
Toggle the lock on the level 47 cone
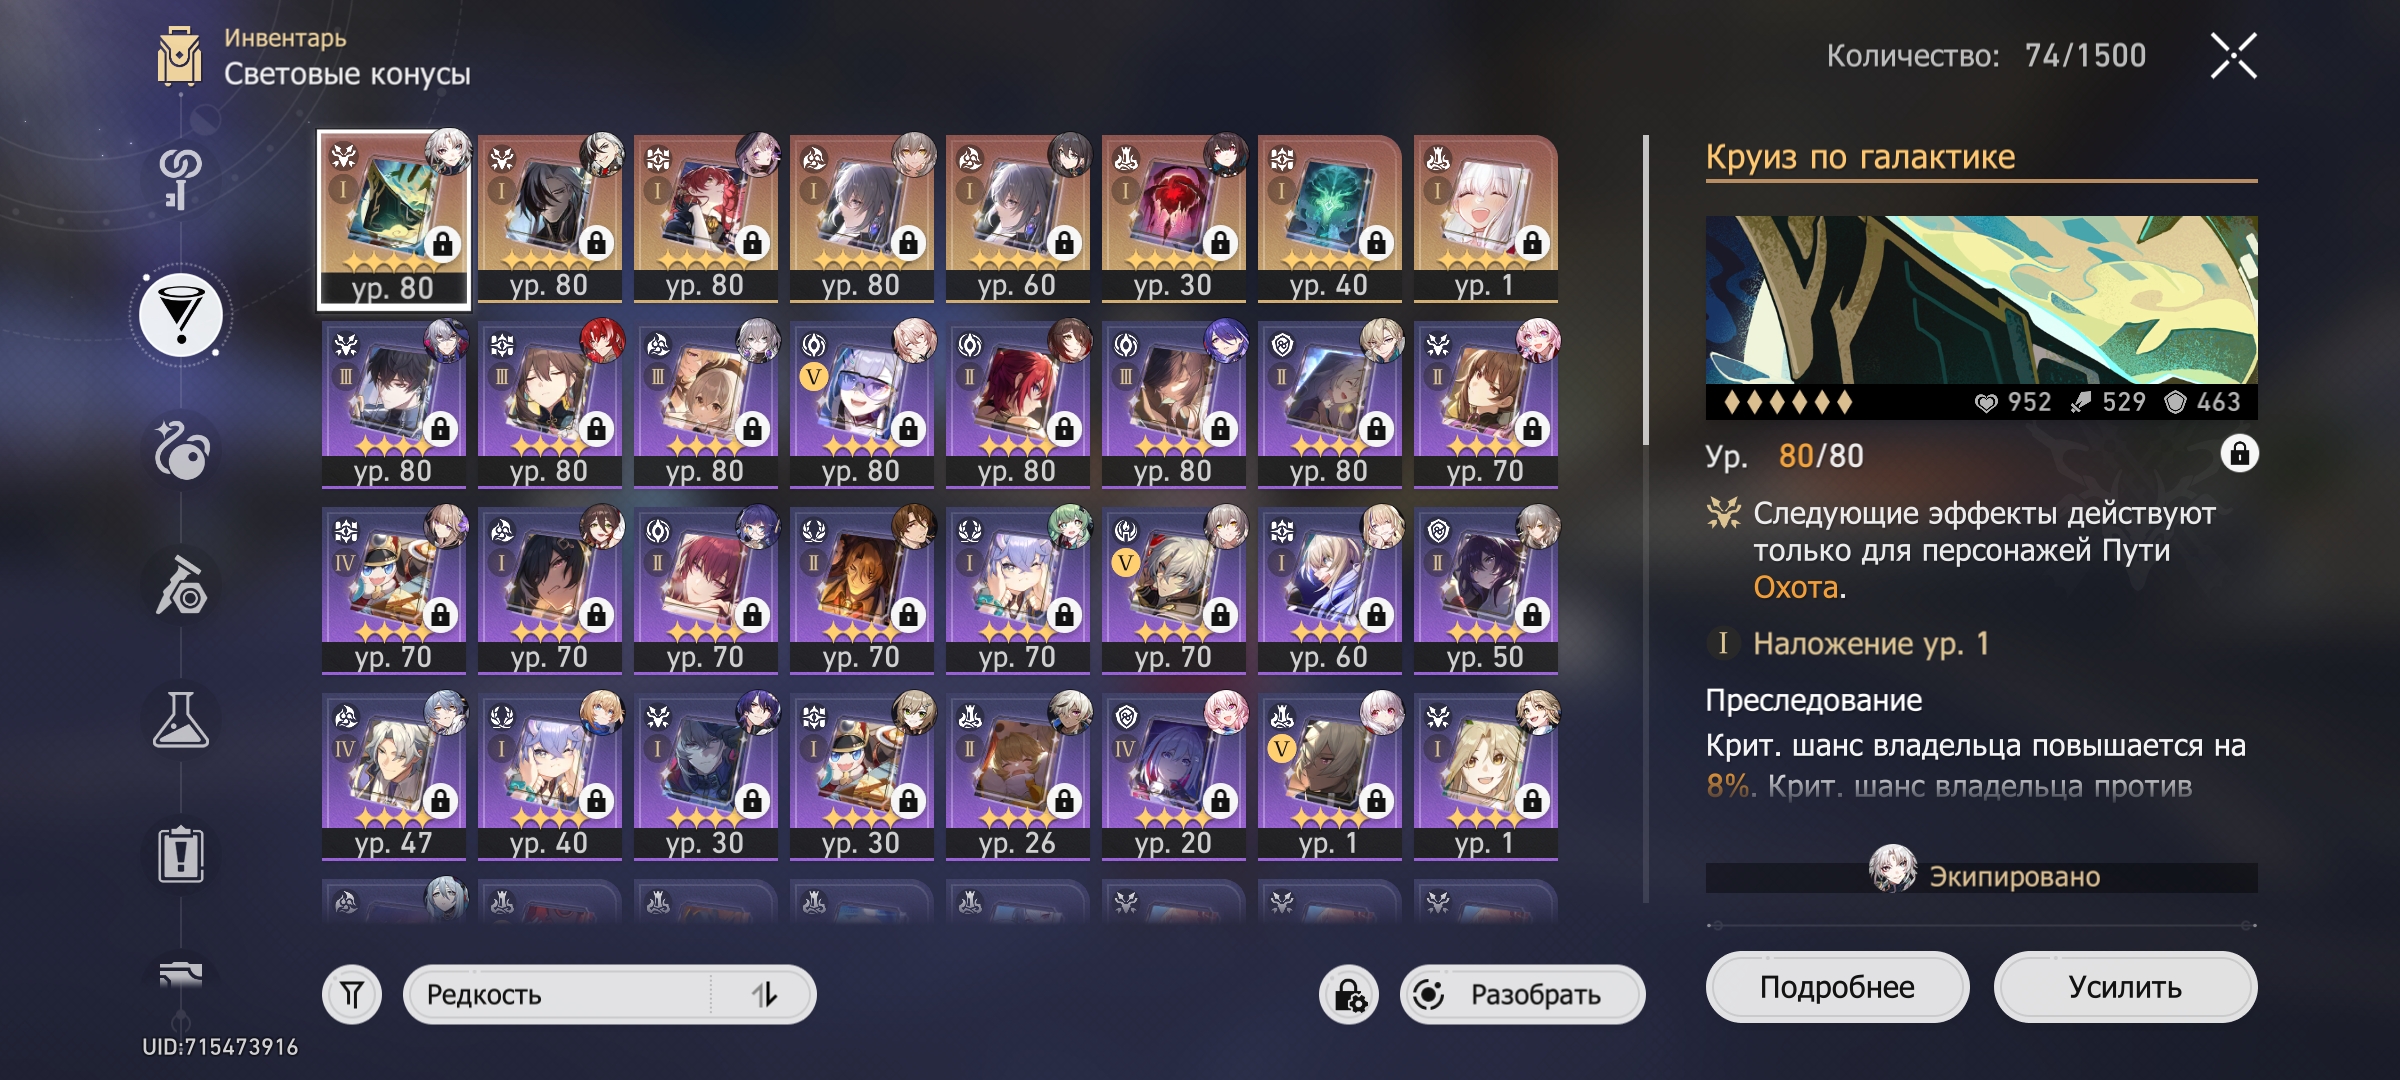pyautogui.click(x=440, y=801)
